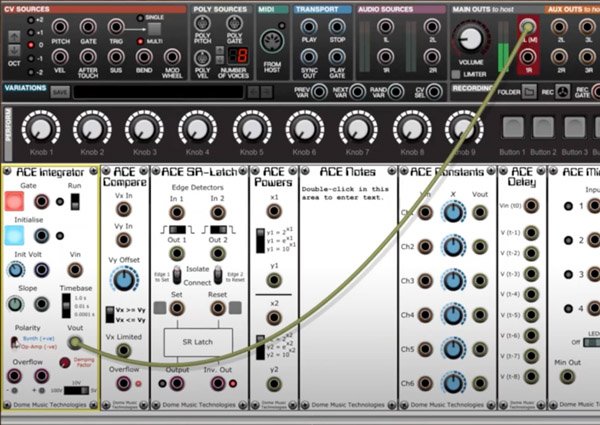Click the main out 1R jack
Viewport: 600px width, 425px height.
click(x=528, y=57)
